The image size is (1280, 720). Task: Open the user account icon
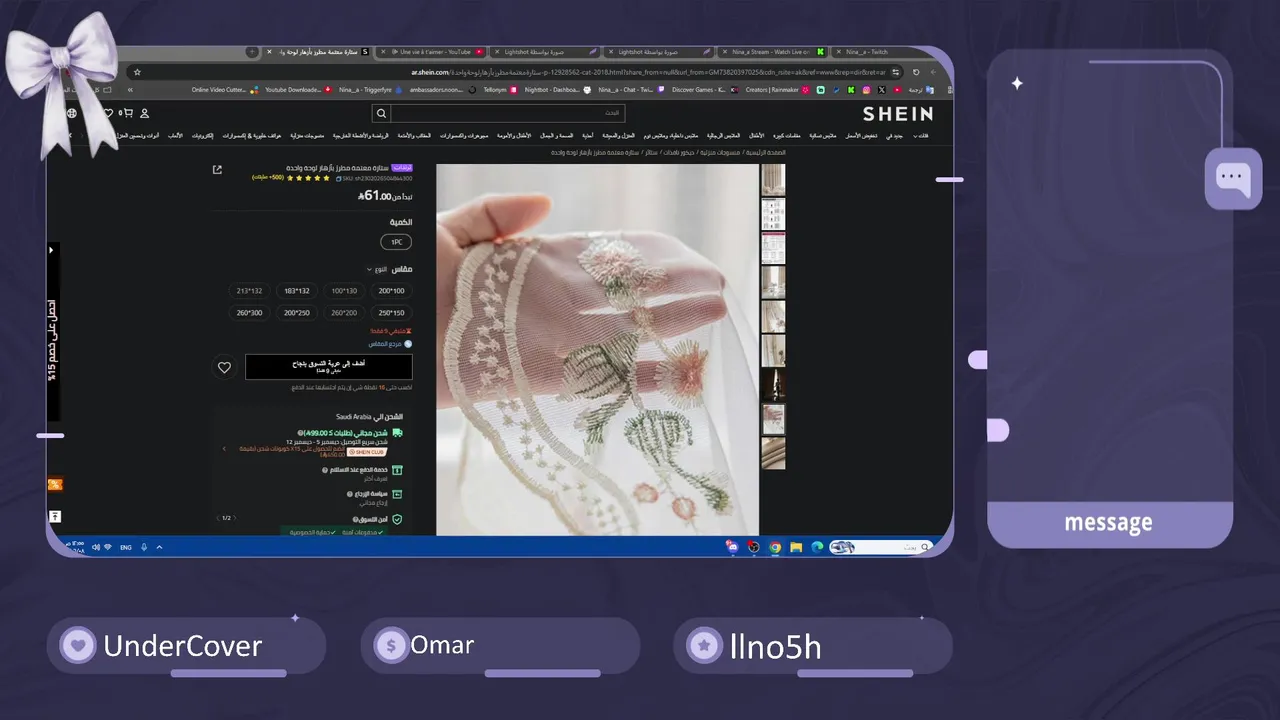144,114
